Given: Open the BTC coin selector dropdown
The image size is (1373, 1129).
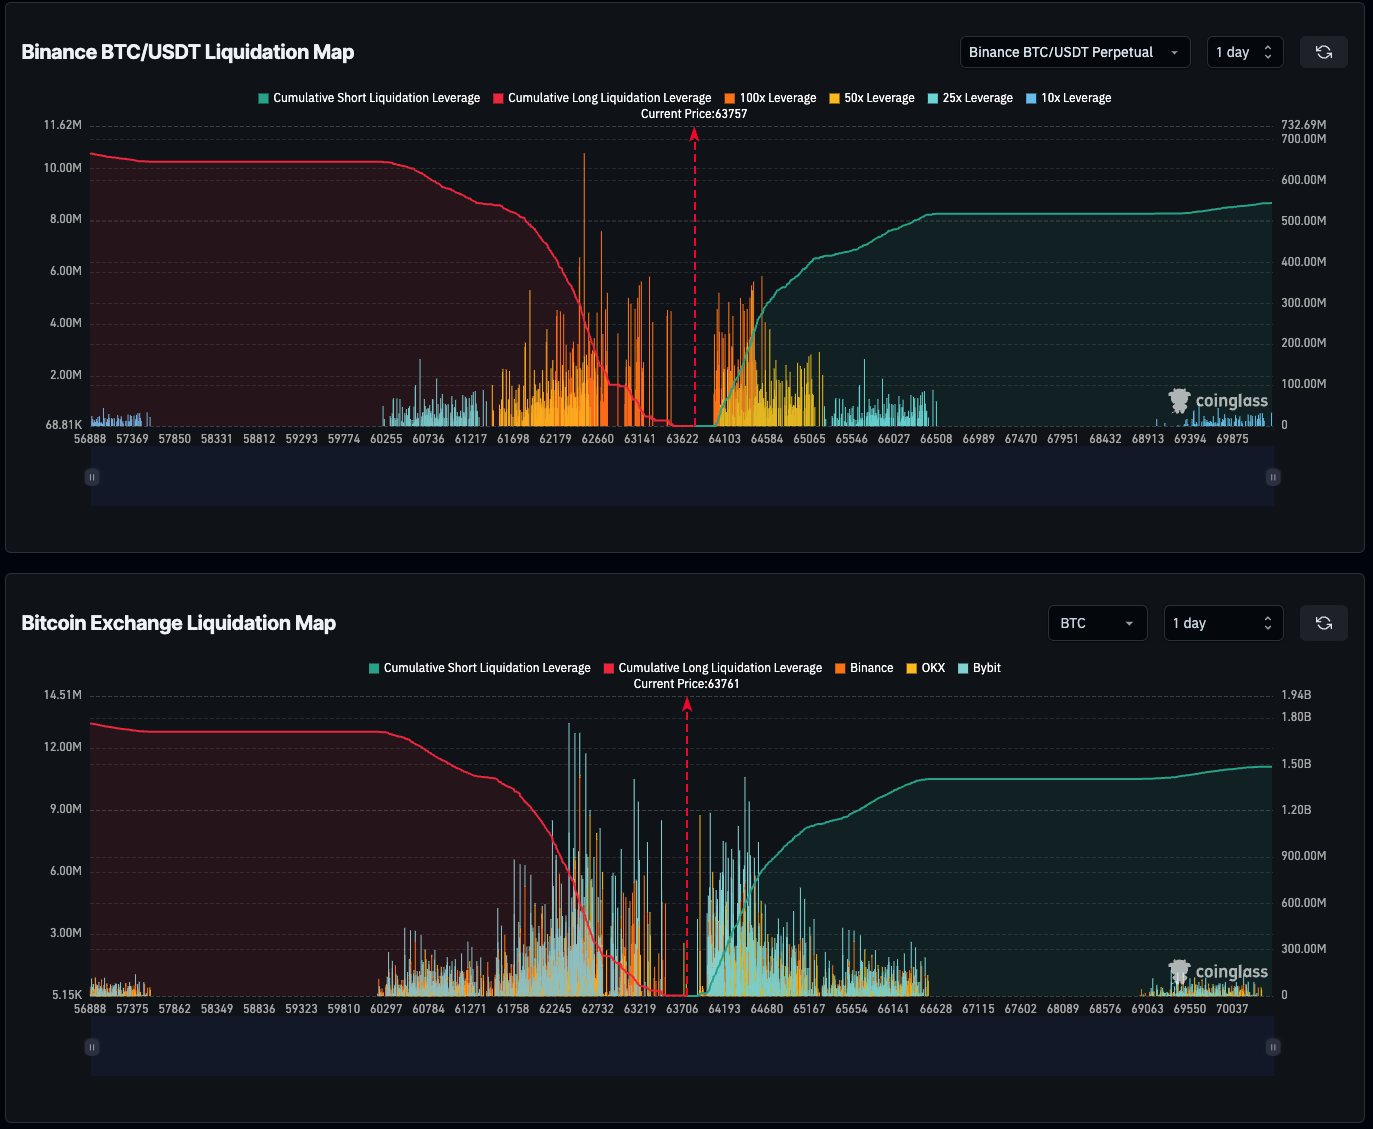Looking at the screenshot, I should tap(1096, 623).
